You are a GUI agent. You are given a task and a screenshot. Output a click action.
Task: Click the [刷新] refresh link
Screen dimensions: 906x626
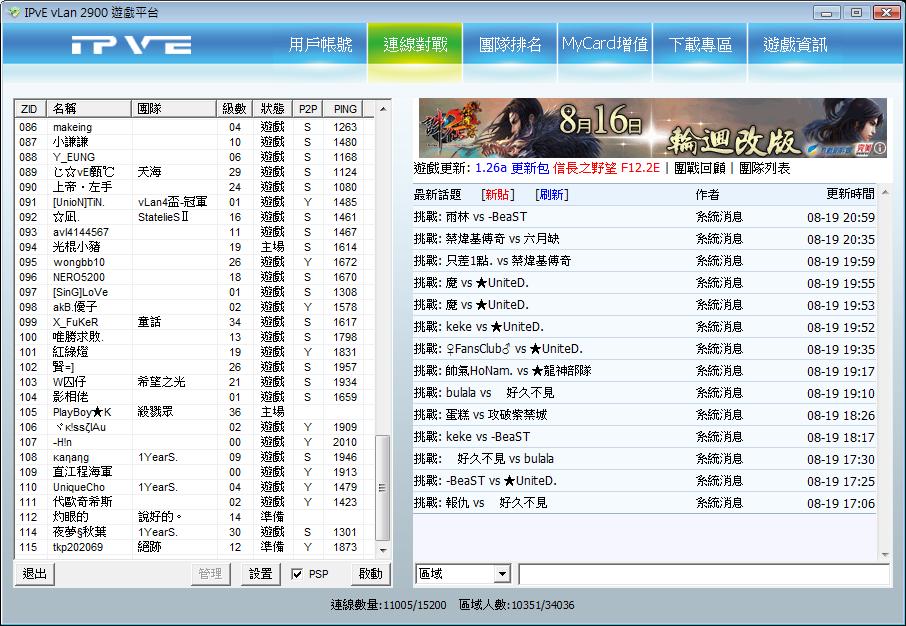point(551,194)
